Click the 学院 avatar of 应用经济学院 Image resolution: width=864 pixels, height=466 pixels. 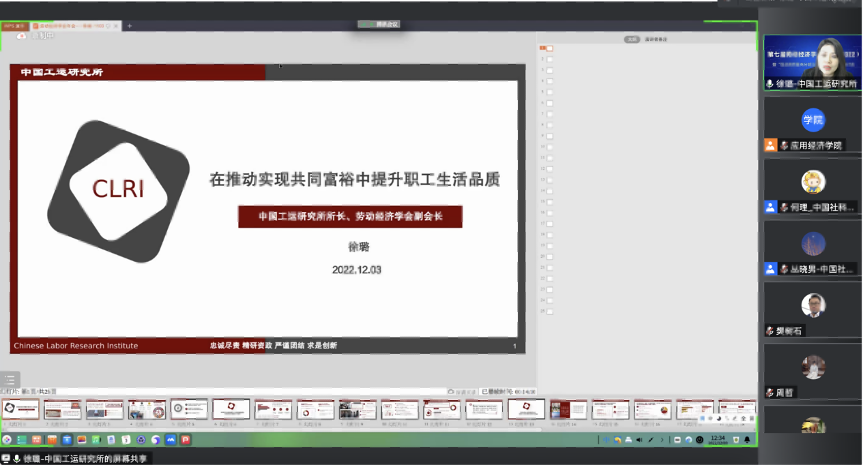pyautogui.click(x=813, y=120)
